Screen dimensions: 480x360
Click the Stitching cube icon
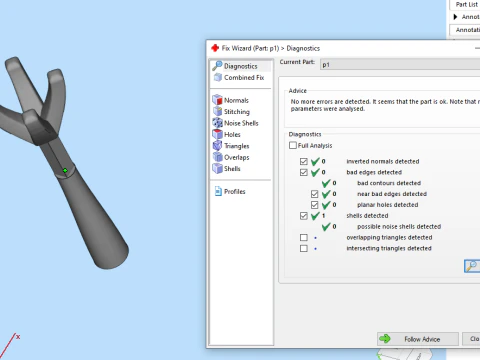coord(217,111)
